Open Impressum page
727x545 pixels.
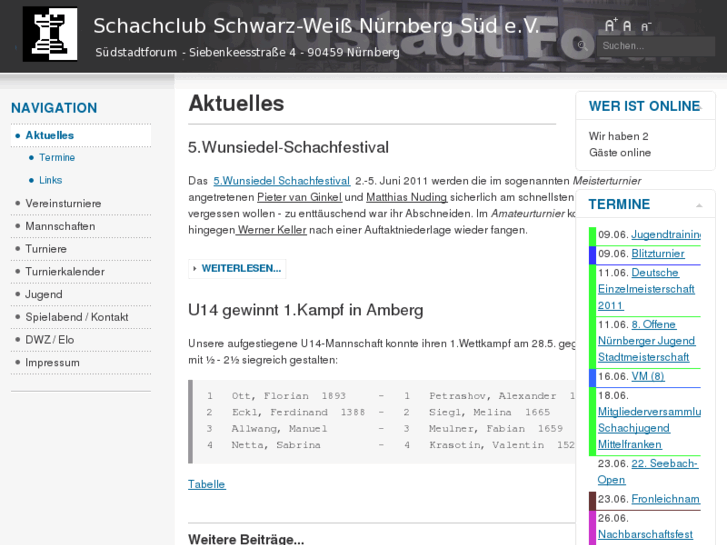52,363
